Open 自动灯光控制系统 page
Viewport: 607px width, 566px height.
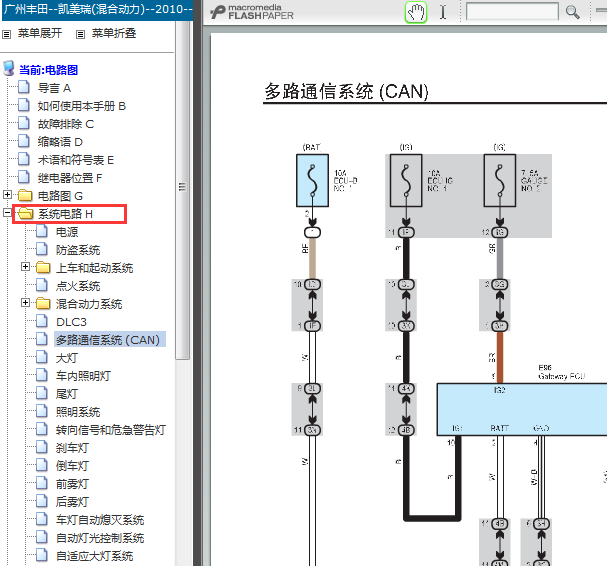[x=100, y=538]
